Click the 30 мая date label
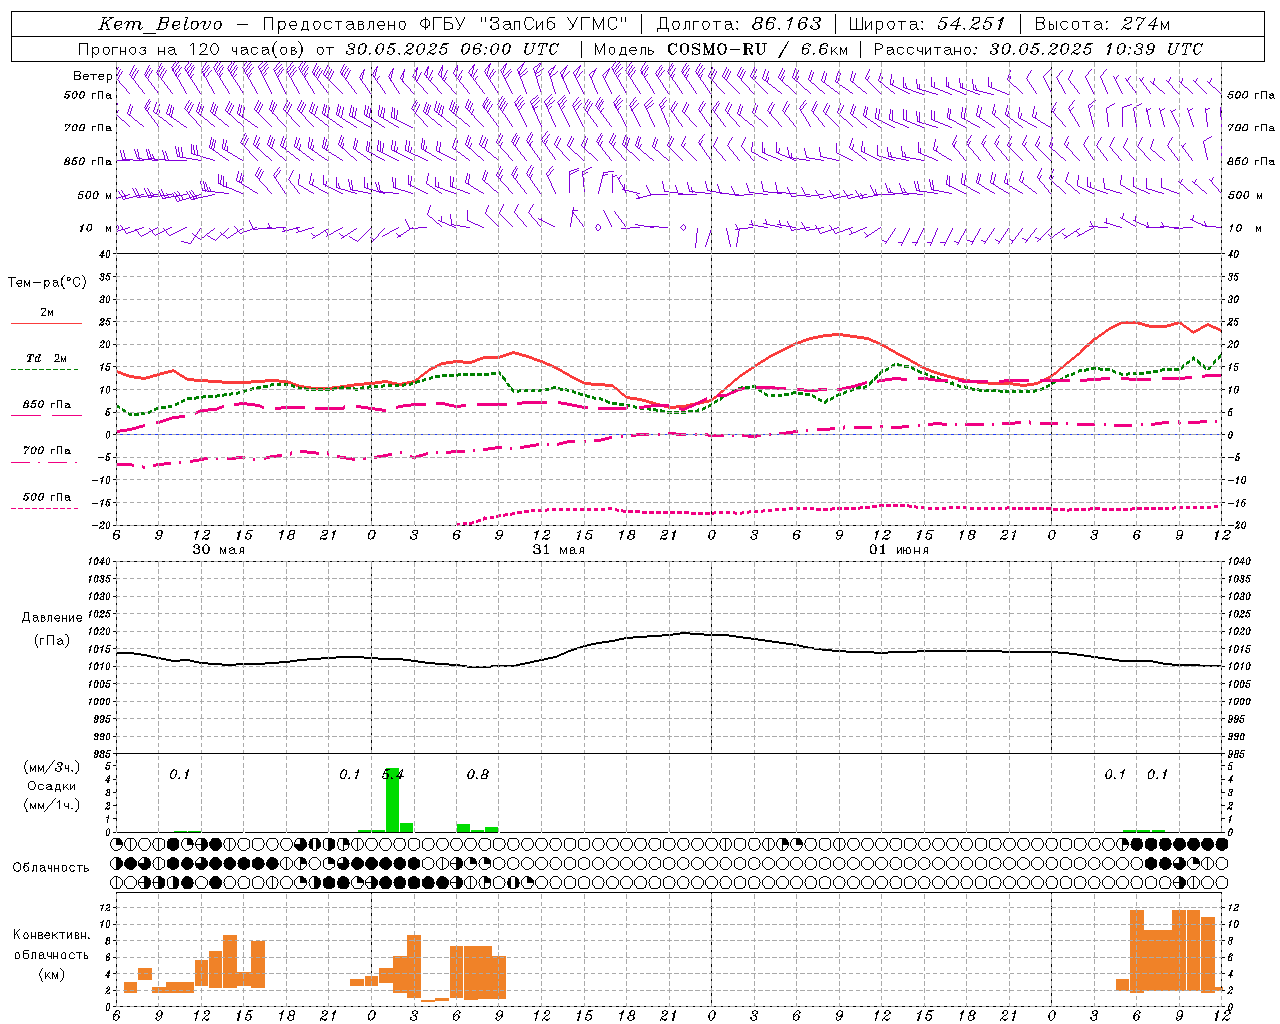Image resolution: width=1280 pixels, height=1024 pixels. (x=218, y=550)
